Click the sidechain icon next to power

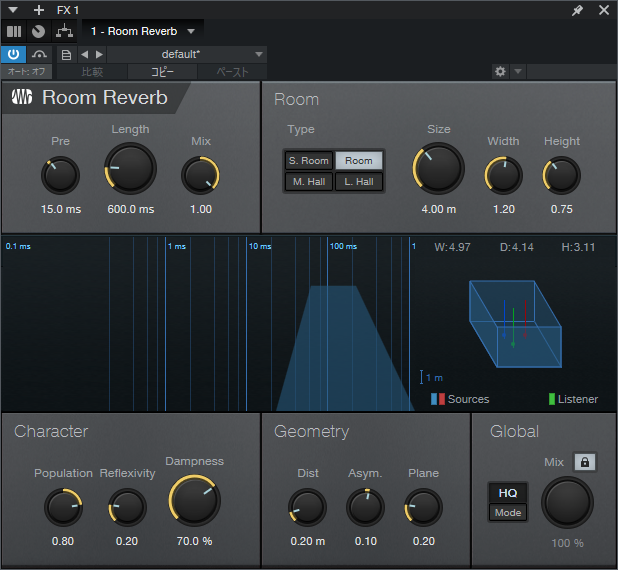click(39, 54)
